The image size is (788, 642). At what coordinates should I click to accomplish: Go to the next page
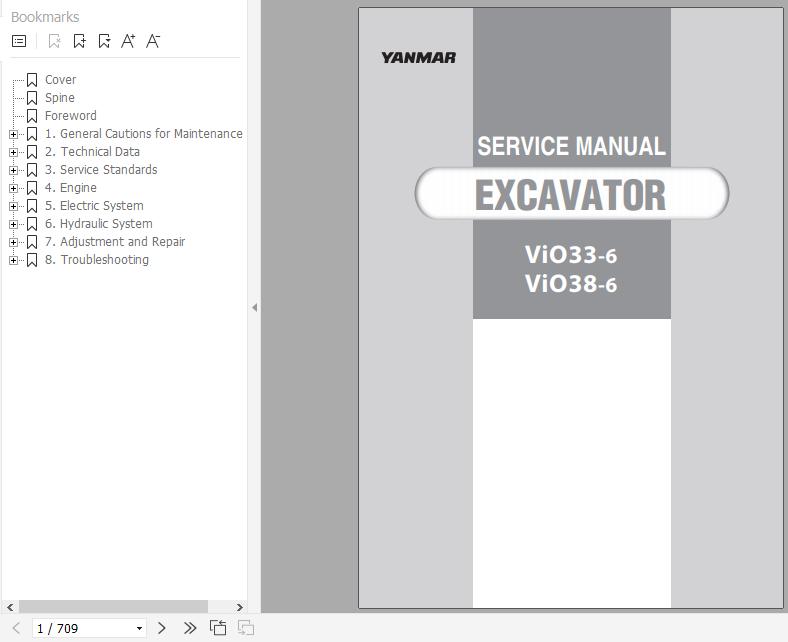click(x=161, y=628)
